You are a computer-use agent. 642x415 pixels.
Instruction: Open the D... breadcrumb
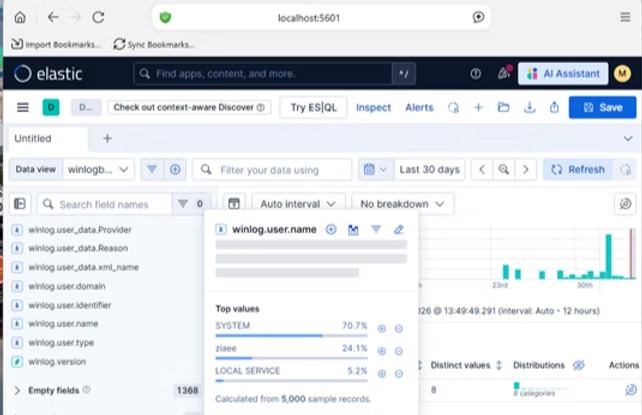pos(86,107)
